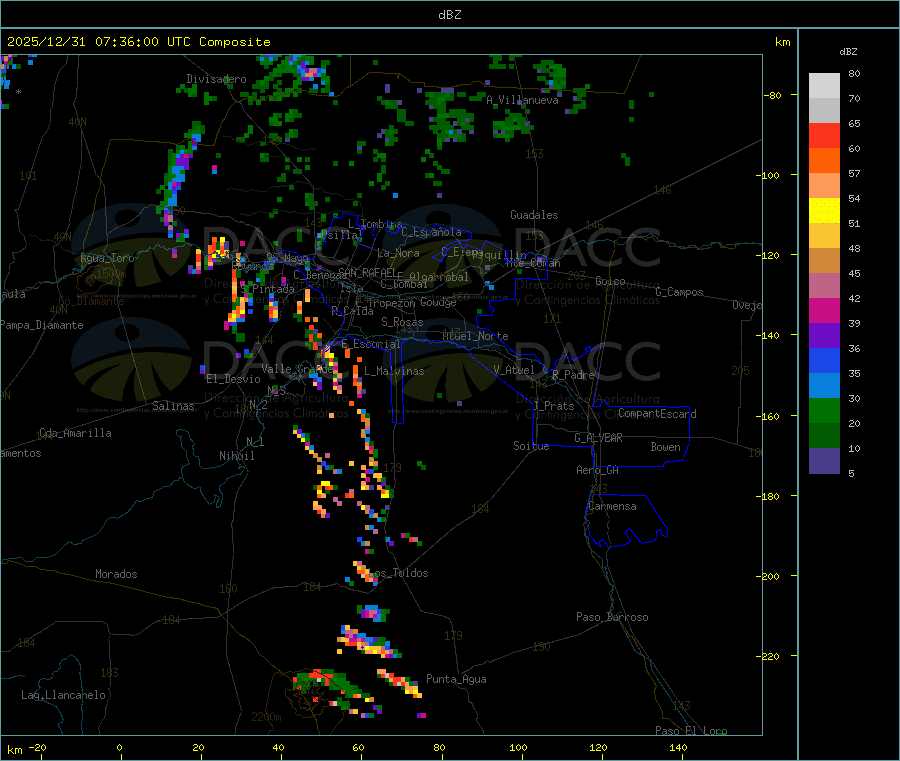Click the 'R_Padre' map label

pos(573,375)
